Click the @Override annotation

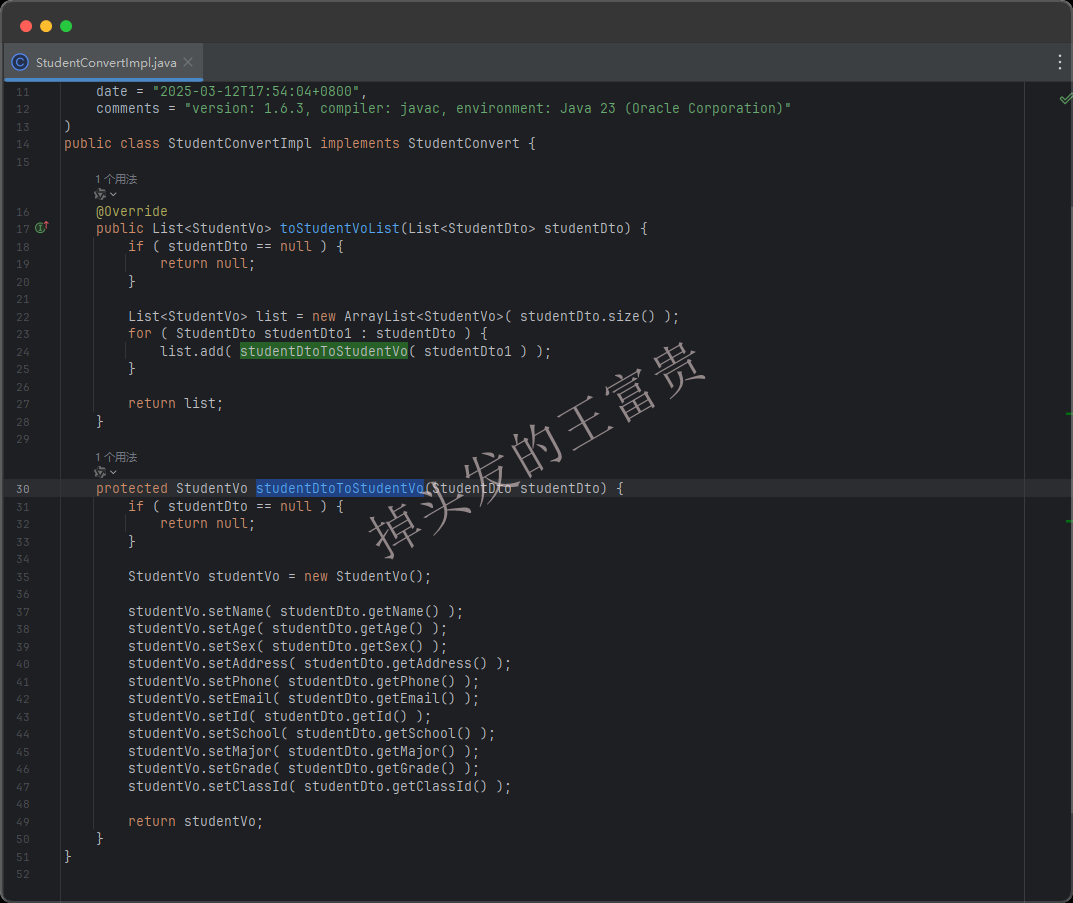coord(131,211)
